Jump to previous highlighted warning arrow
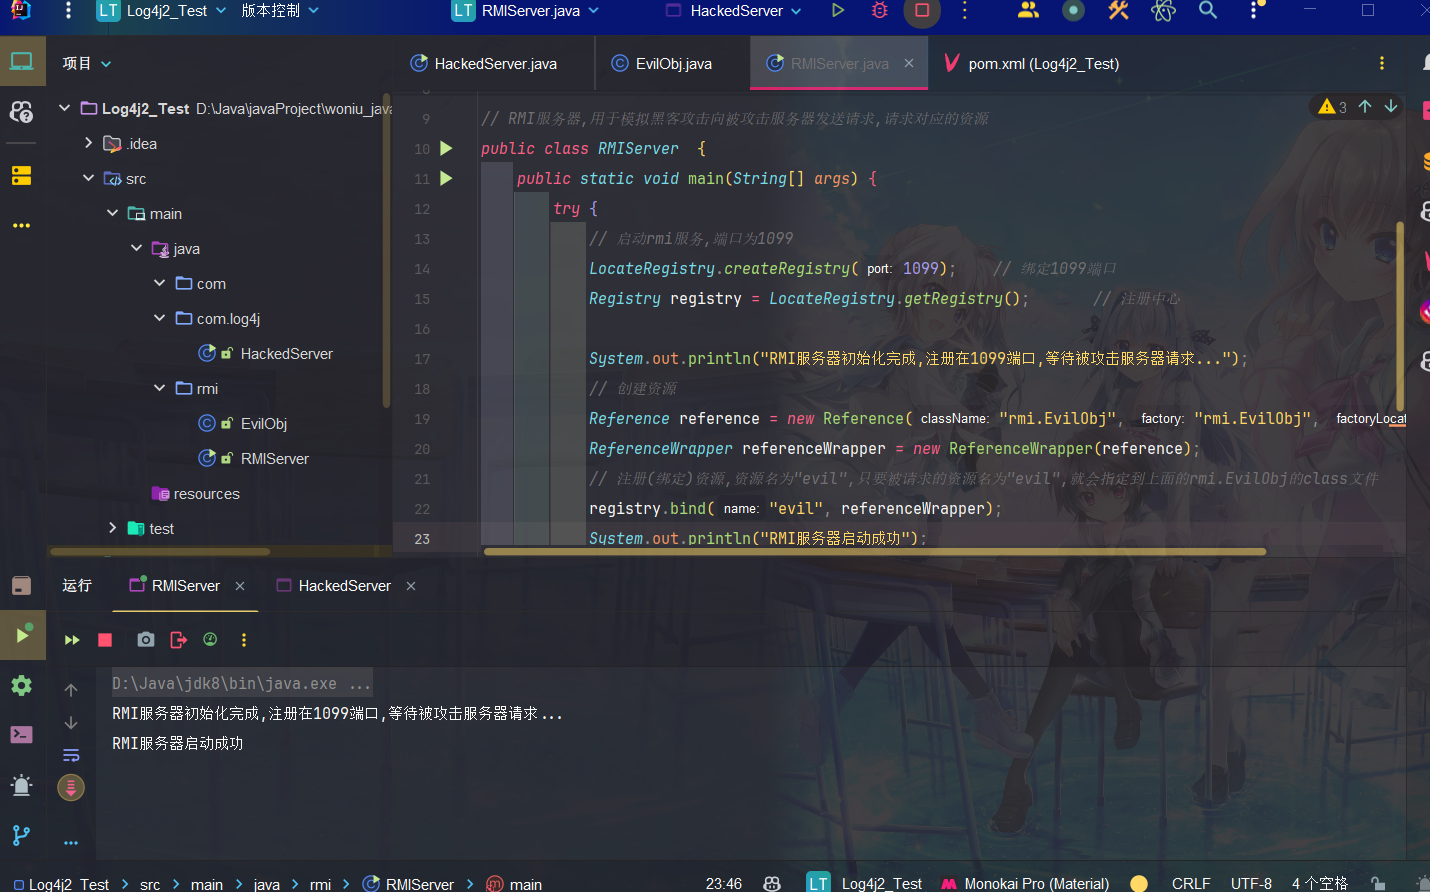 (1365, 106)
